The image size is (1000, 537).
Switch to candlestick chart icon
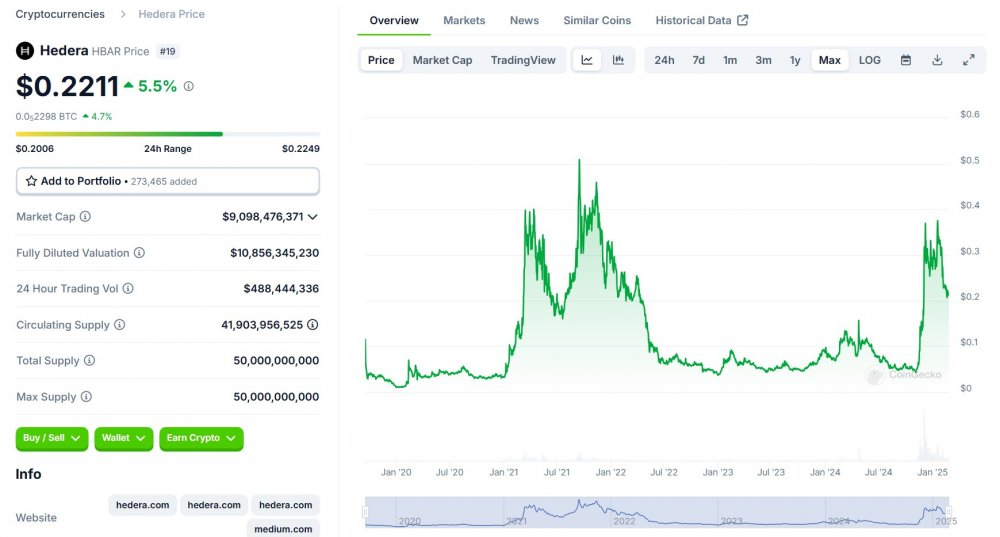point(618,60)
